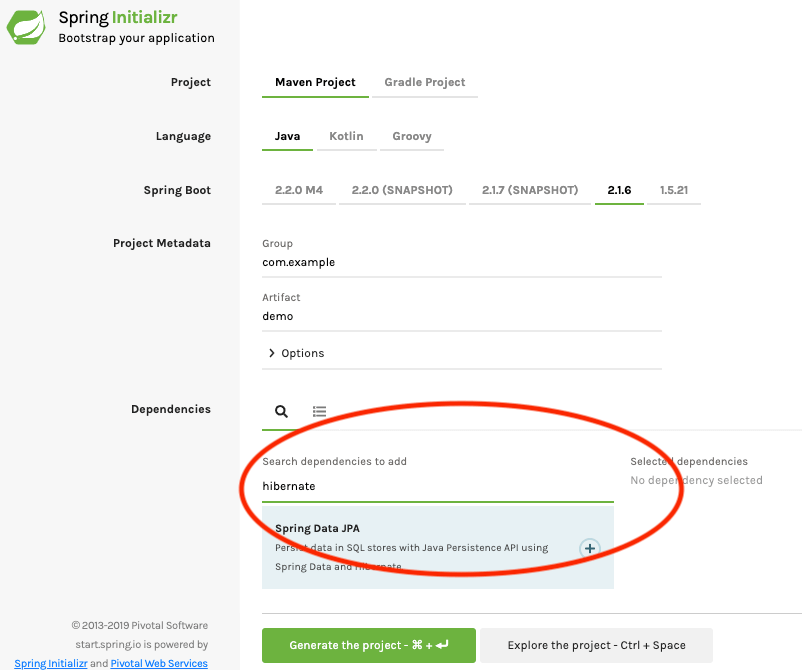Expand the Options section chevron
This screenshot has width=802, height=670.
click(x=272, y=353)
